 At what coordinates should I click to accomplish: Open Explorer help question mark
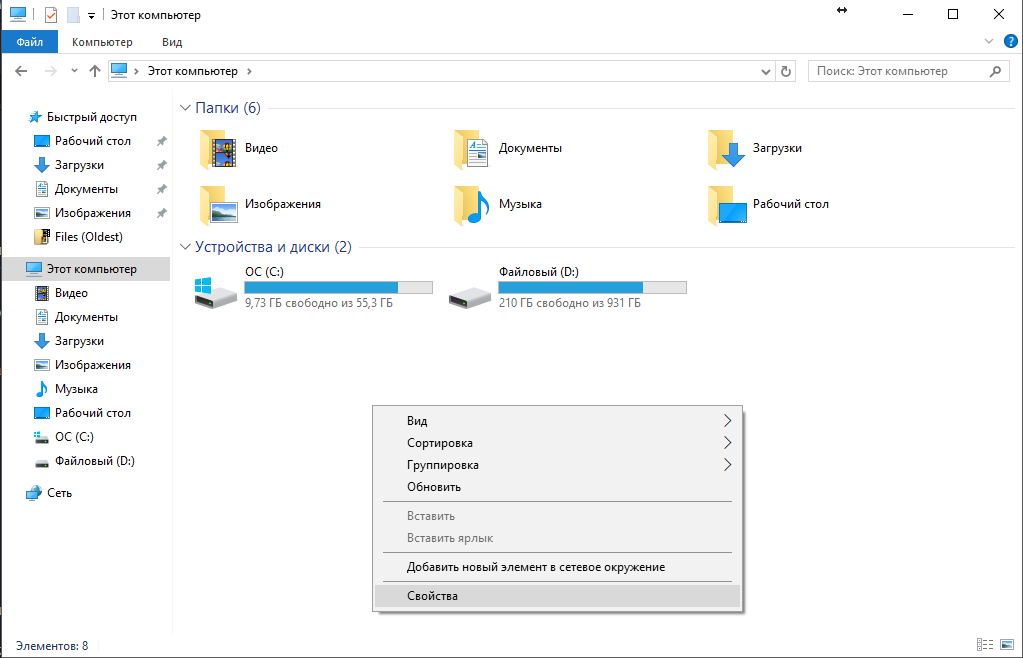(1011, 42)
